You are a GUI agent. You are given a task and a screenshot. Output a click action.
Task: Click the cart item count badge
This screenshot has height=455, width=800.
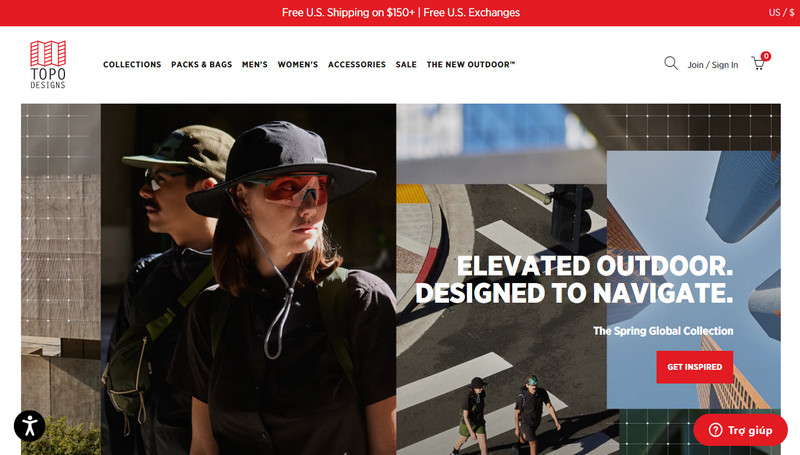pyautogui.click(x=765, y=56)
